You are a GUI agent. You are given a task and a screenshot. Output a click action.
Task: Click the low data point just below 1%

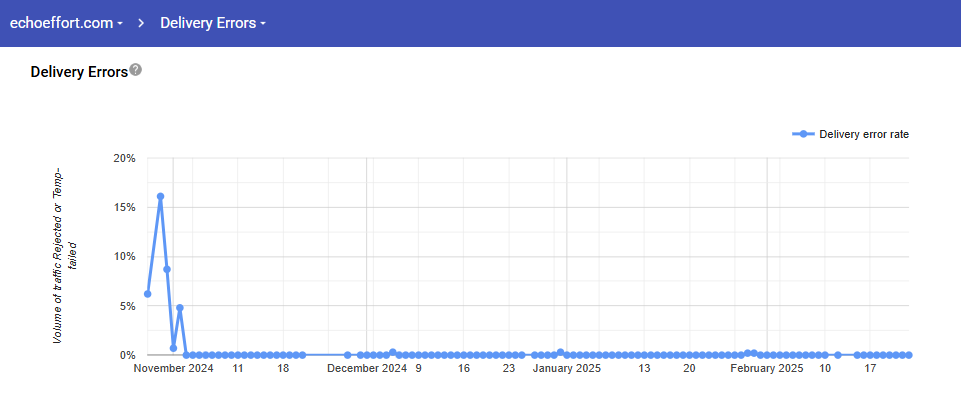tap(173, 348)
